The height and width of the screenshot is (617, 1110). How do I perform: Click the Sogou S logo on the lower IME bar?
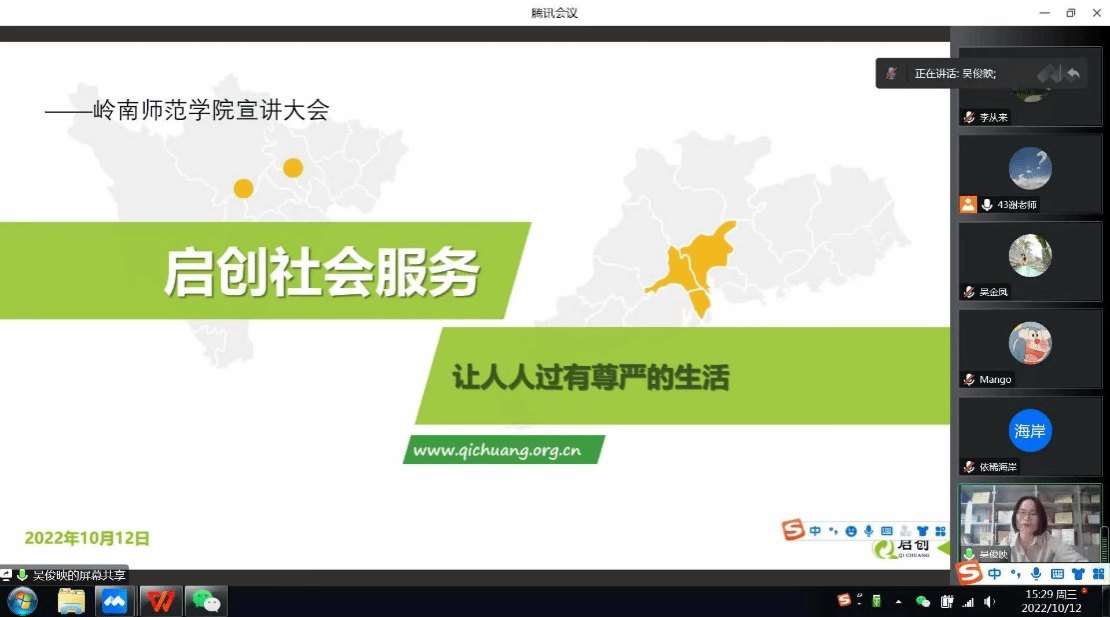pos(968,573)
